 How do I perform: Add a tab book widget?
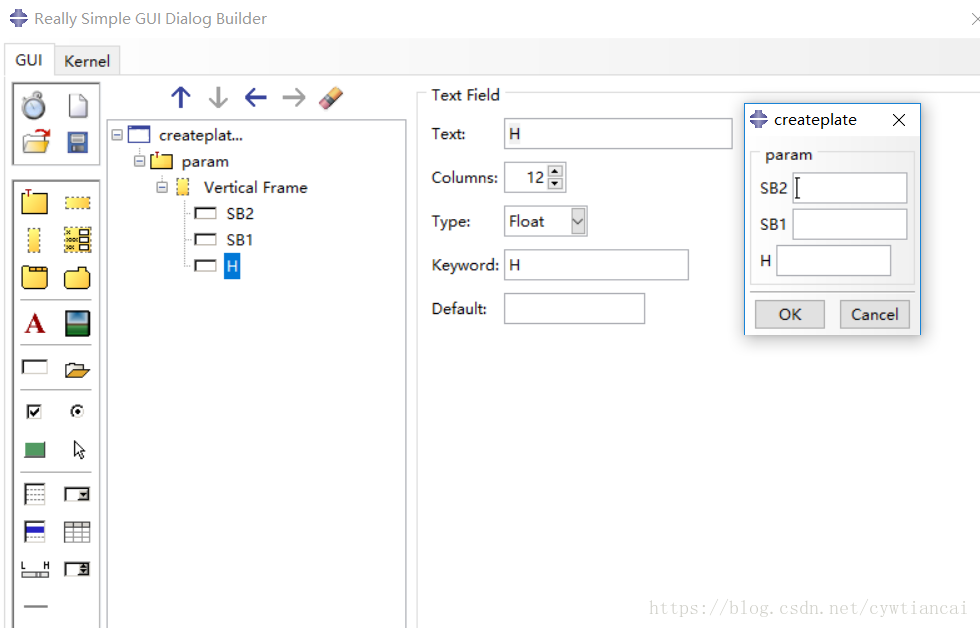34,277
